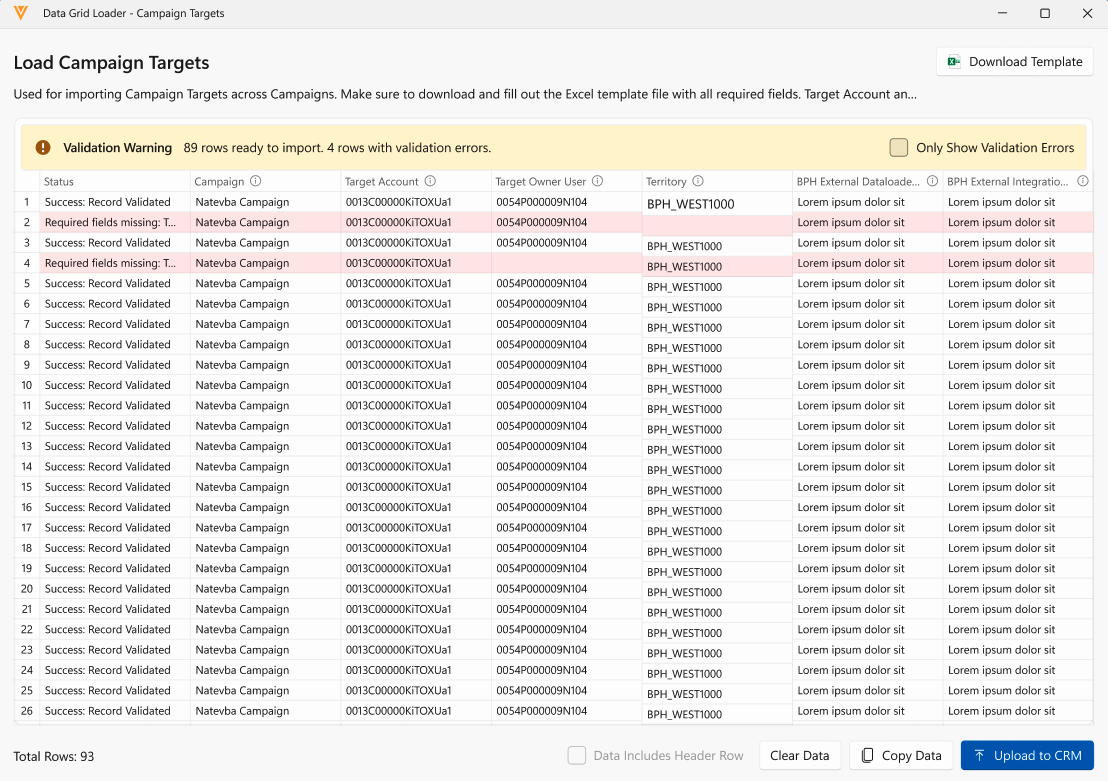The height and width of the screenshot is (781, 1108).
Task: Select row number 10 header
Action: coord(27,385)
